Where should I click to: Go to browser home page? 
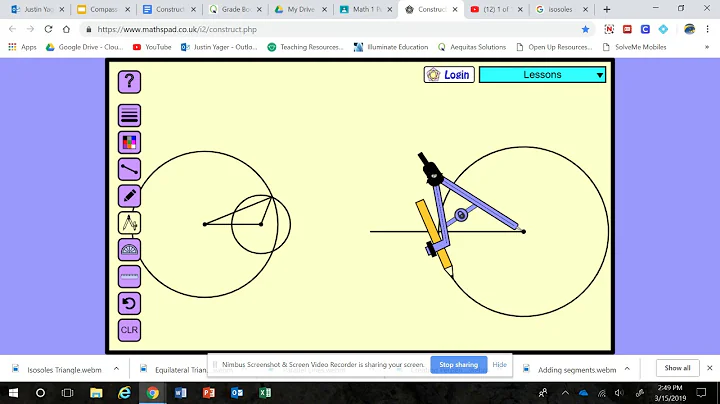point(66,29)
